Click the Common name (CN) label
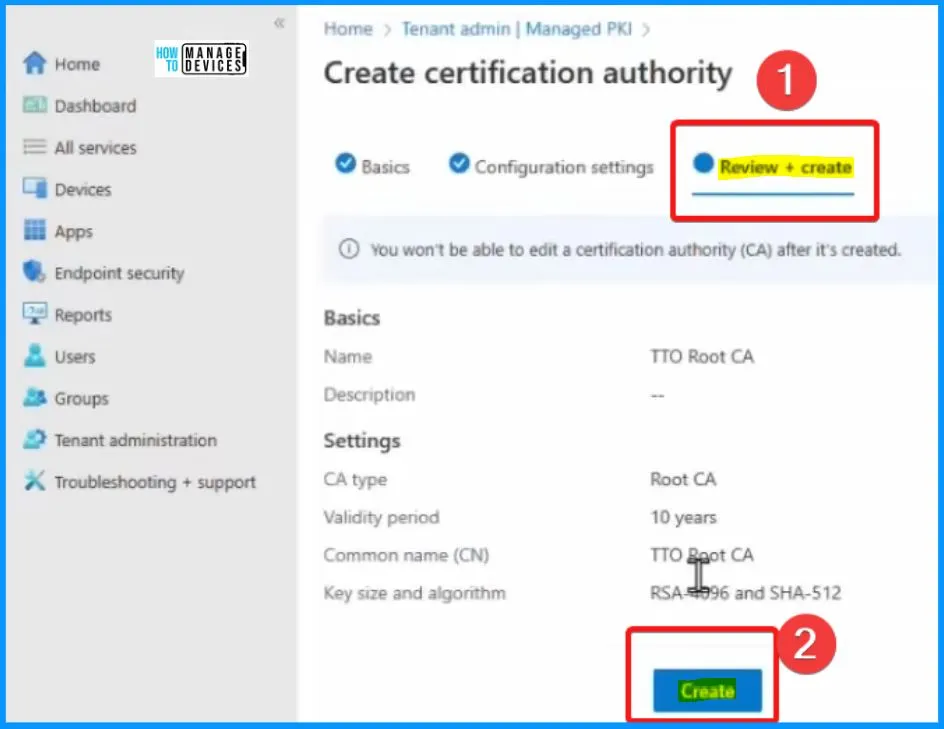The image size is (944, 729). coord(406,554)
